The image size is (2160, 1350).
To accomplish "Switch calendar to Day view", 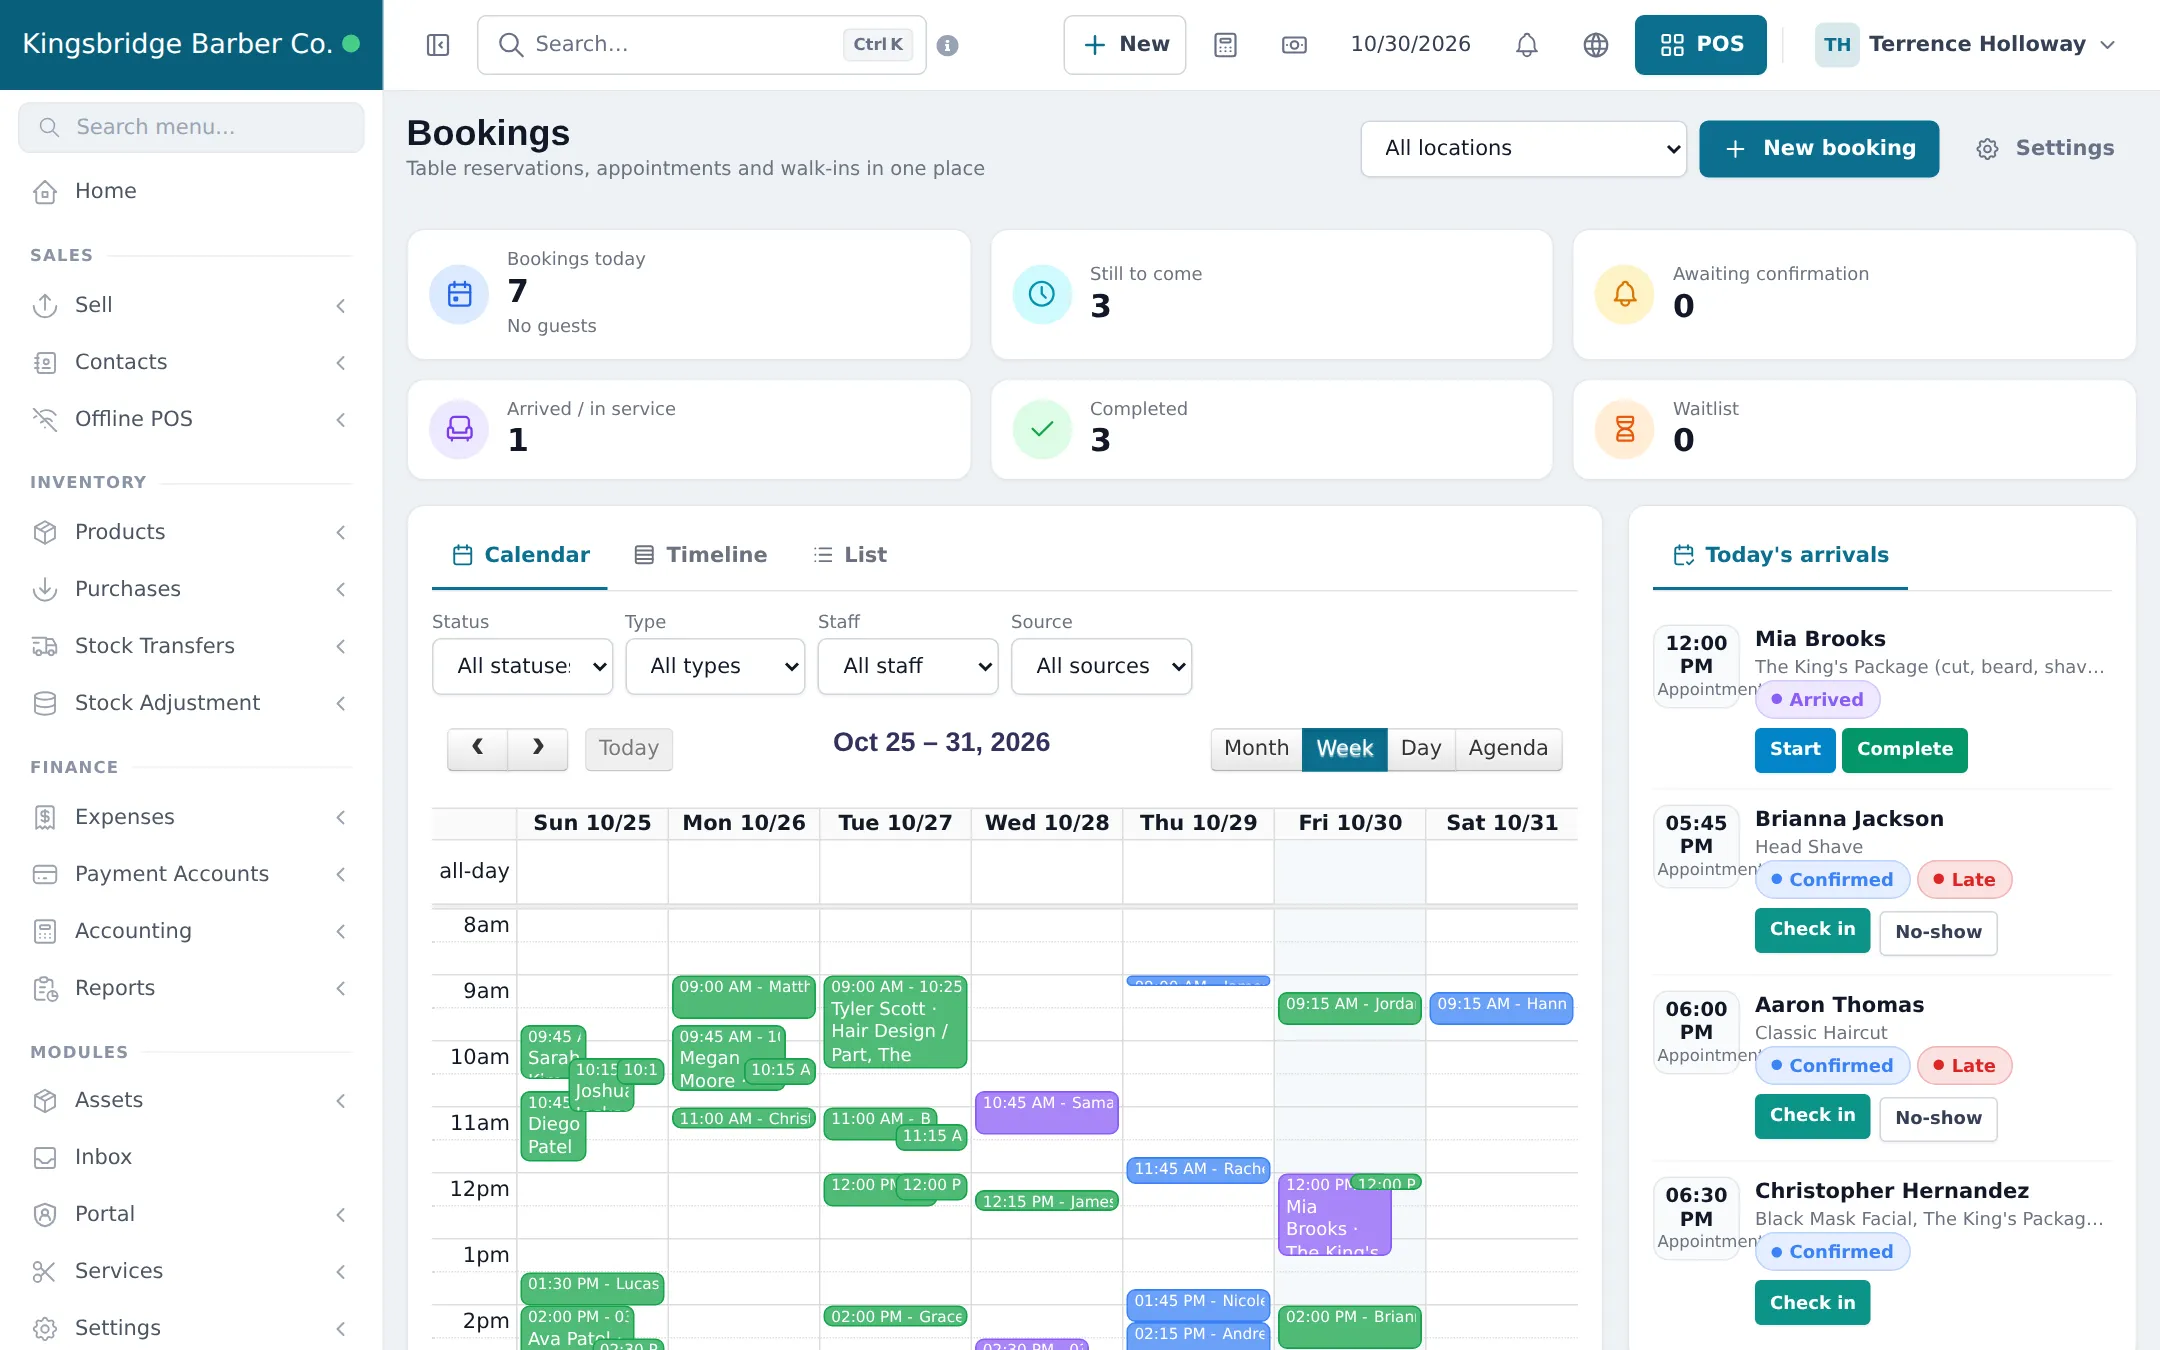I will point(1420,748).
